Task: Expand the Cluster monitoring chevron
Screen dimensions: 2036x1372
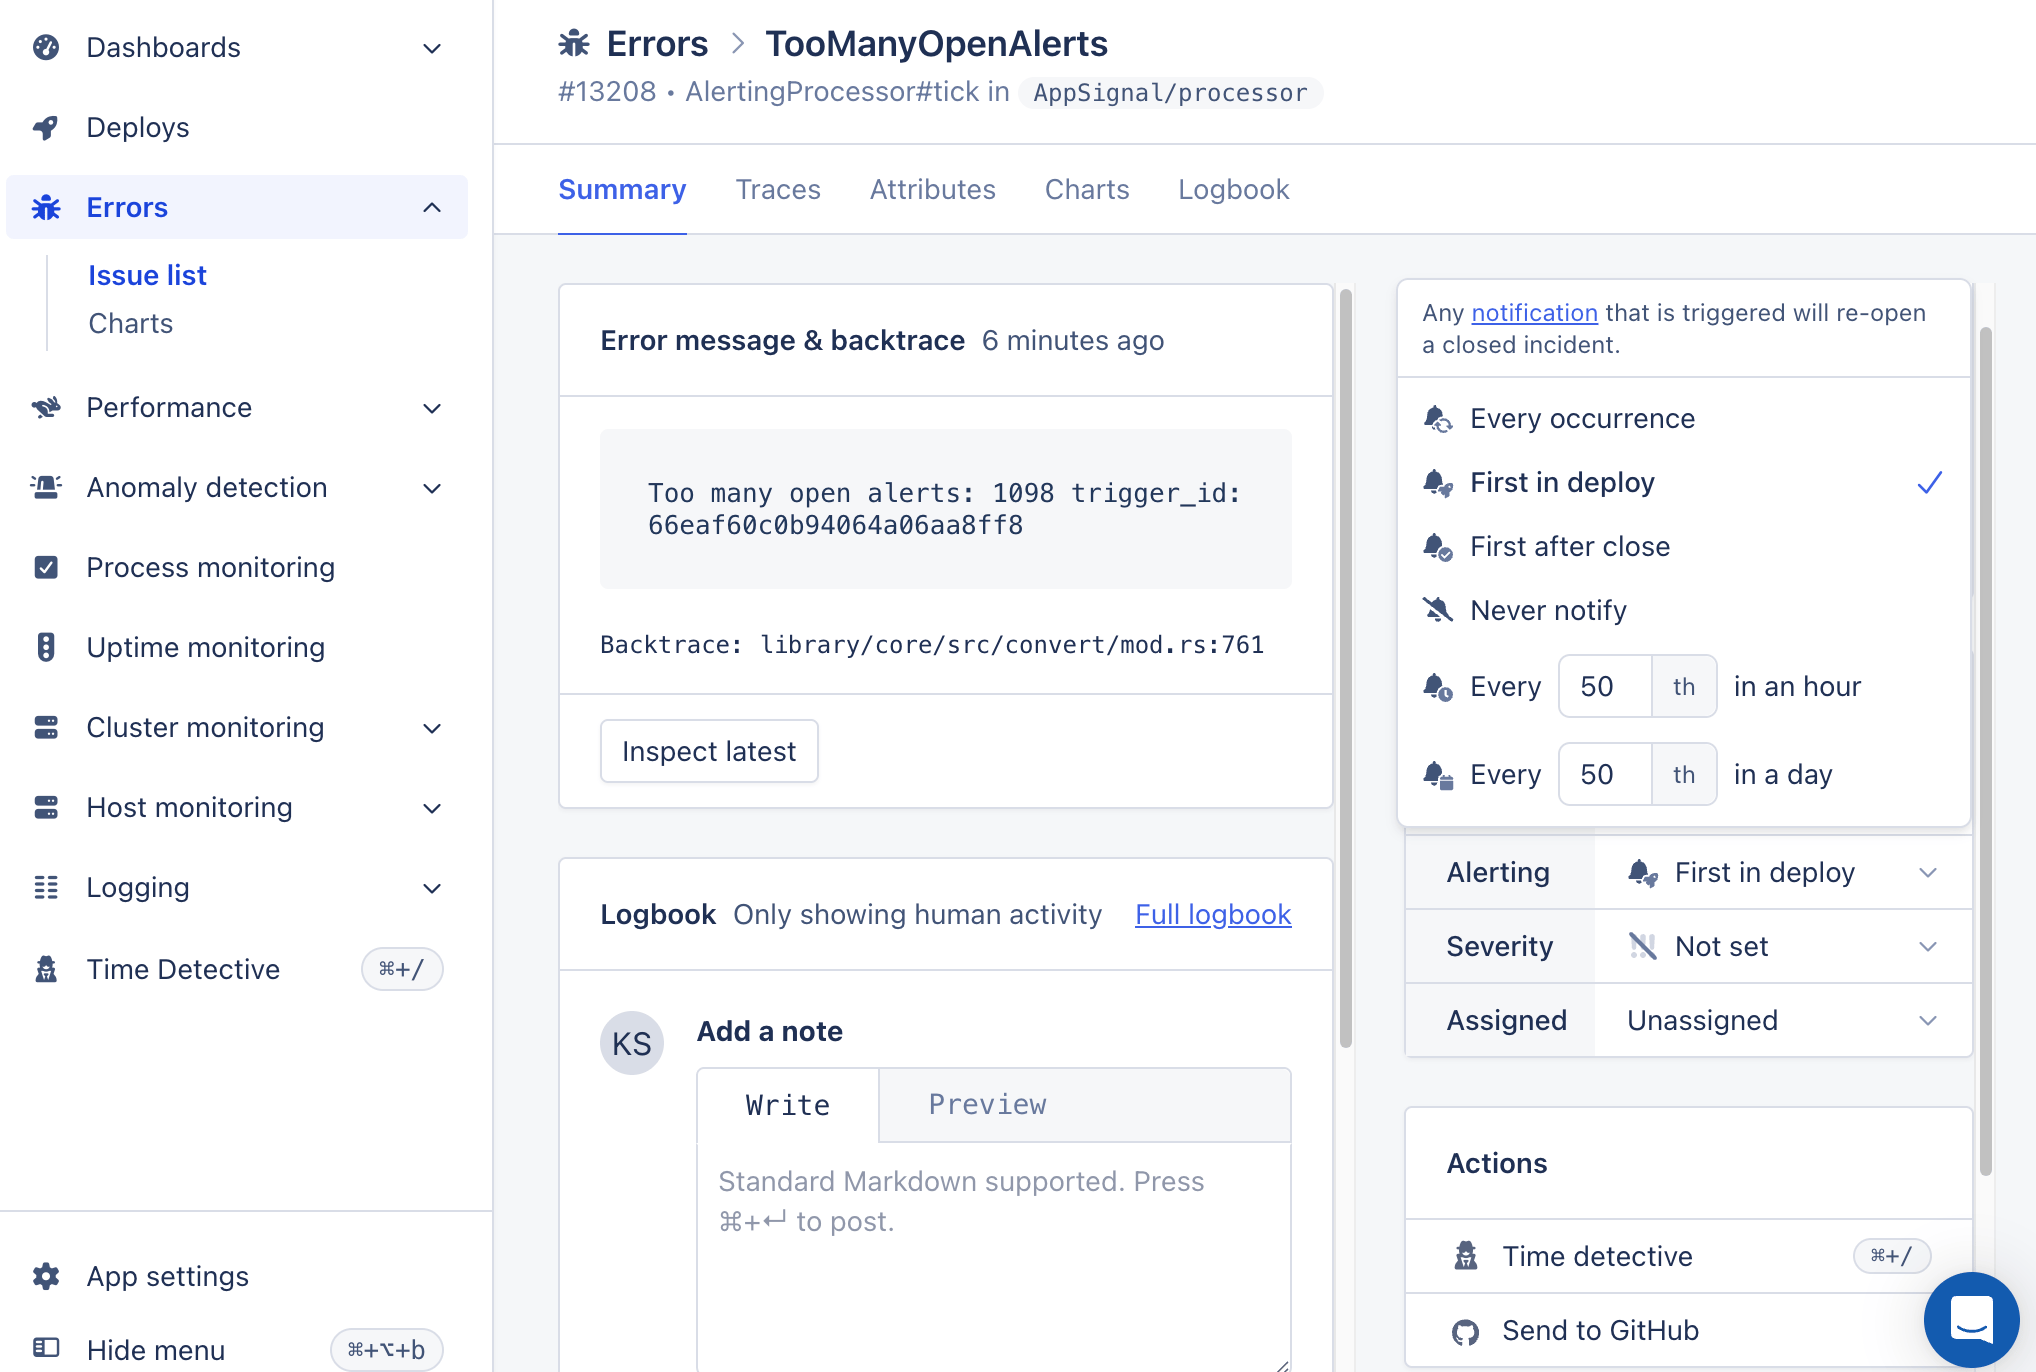Action: coord(432,728)
